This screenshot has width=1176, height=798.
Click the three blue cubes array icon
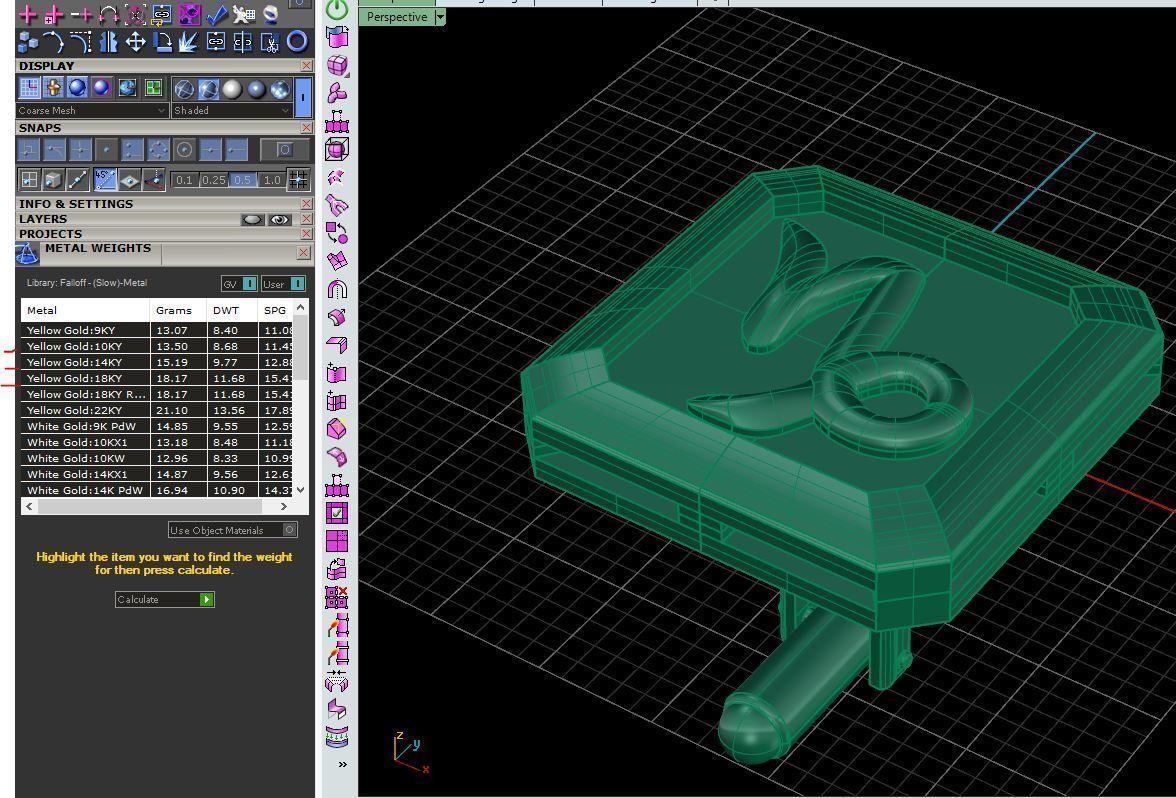[28, 42]
